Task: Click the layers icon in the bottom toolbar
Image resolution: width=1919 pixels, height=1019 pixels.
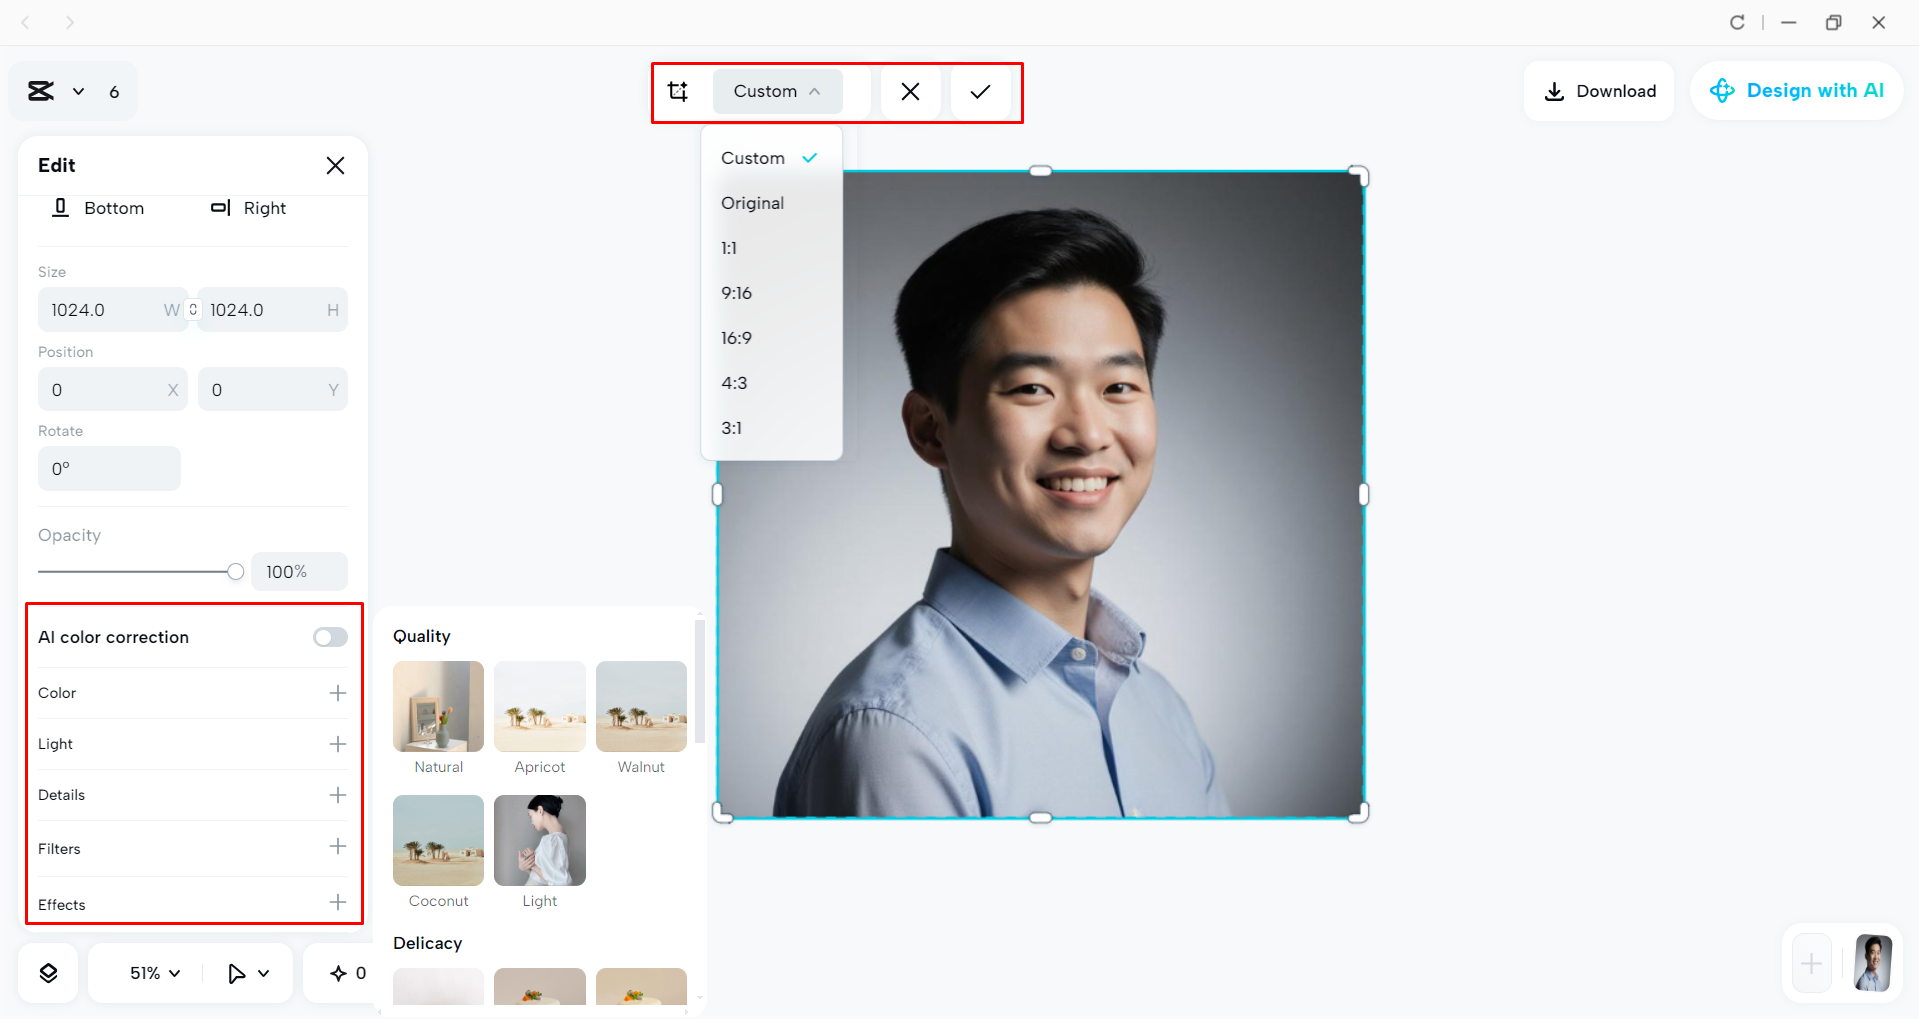Action: tap(47, 971)
